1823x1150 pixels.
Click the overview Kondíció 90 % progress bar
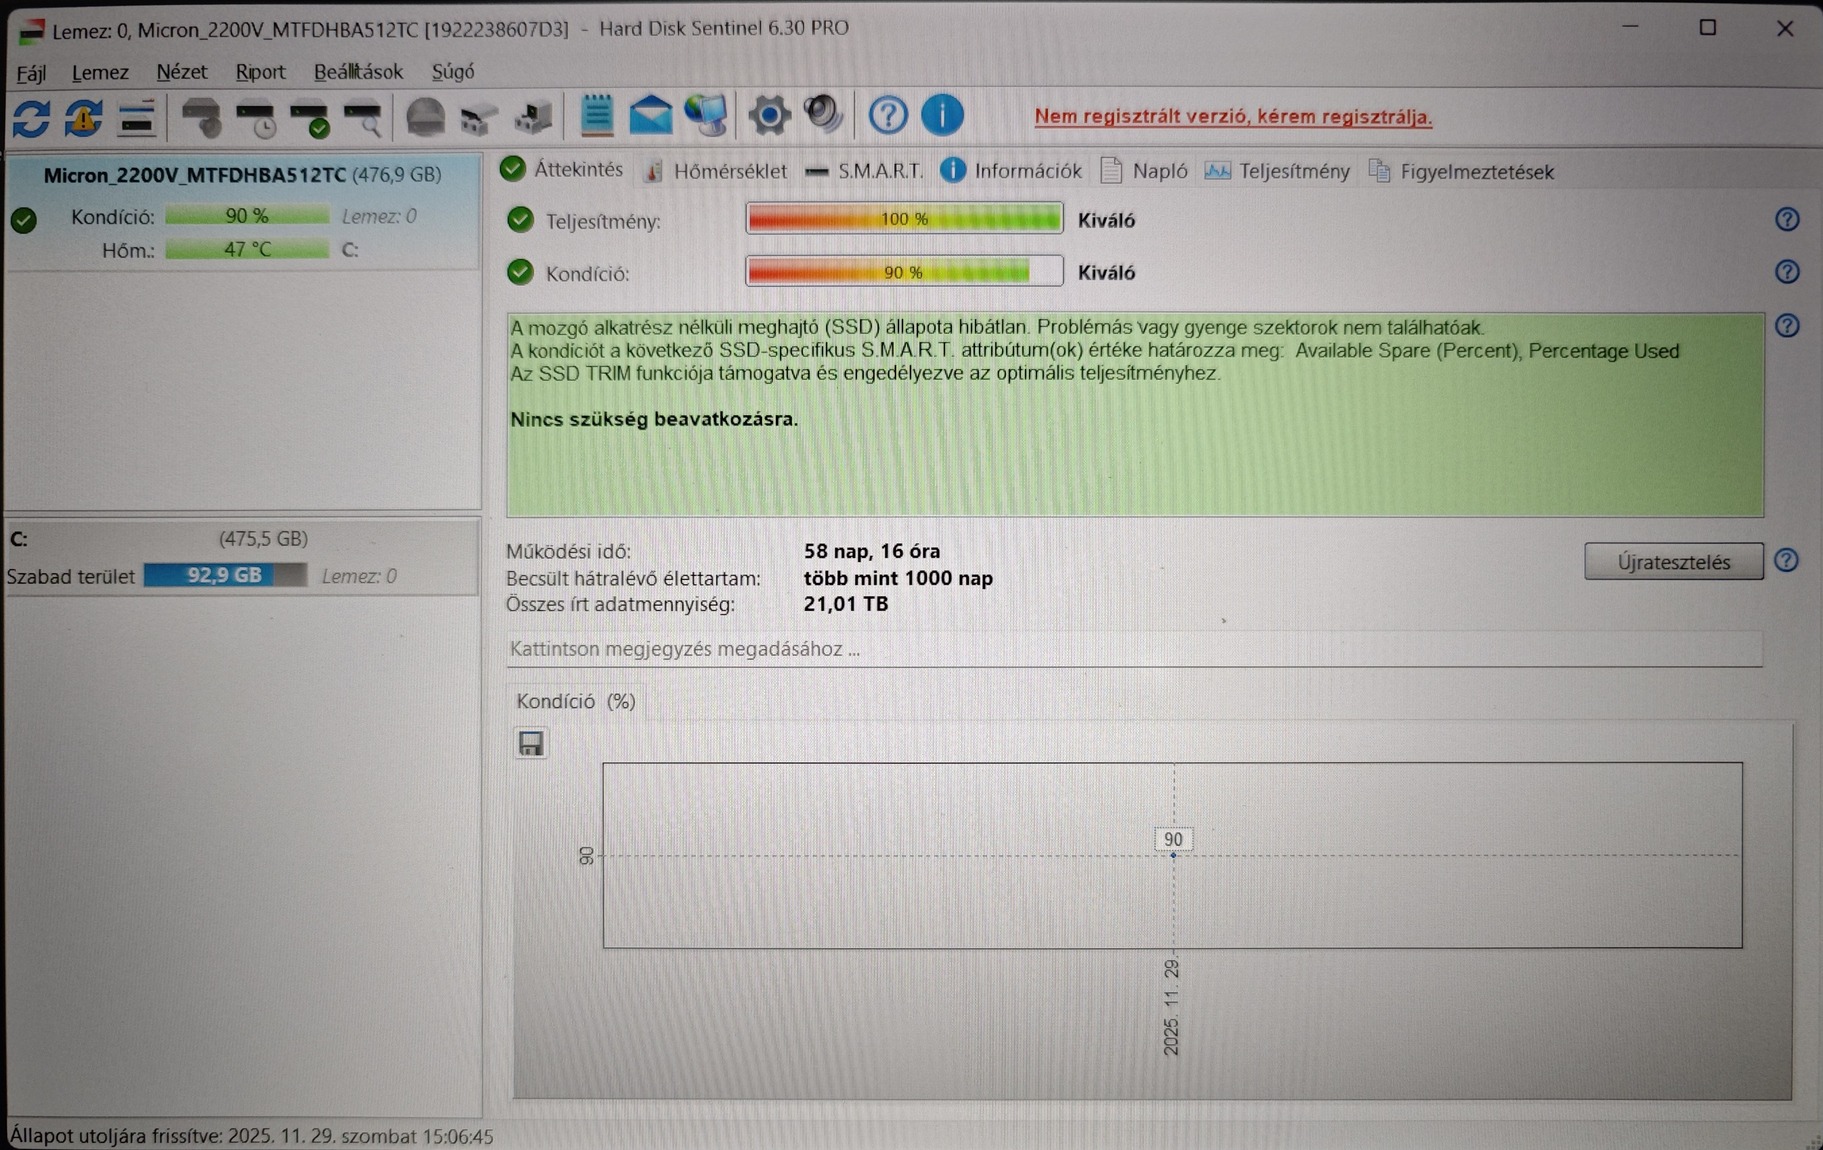click(904, 271)
